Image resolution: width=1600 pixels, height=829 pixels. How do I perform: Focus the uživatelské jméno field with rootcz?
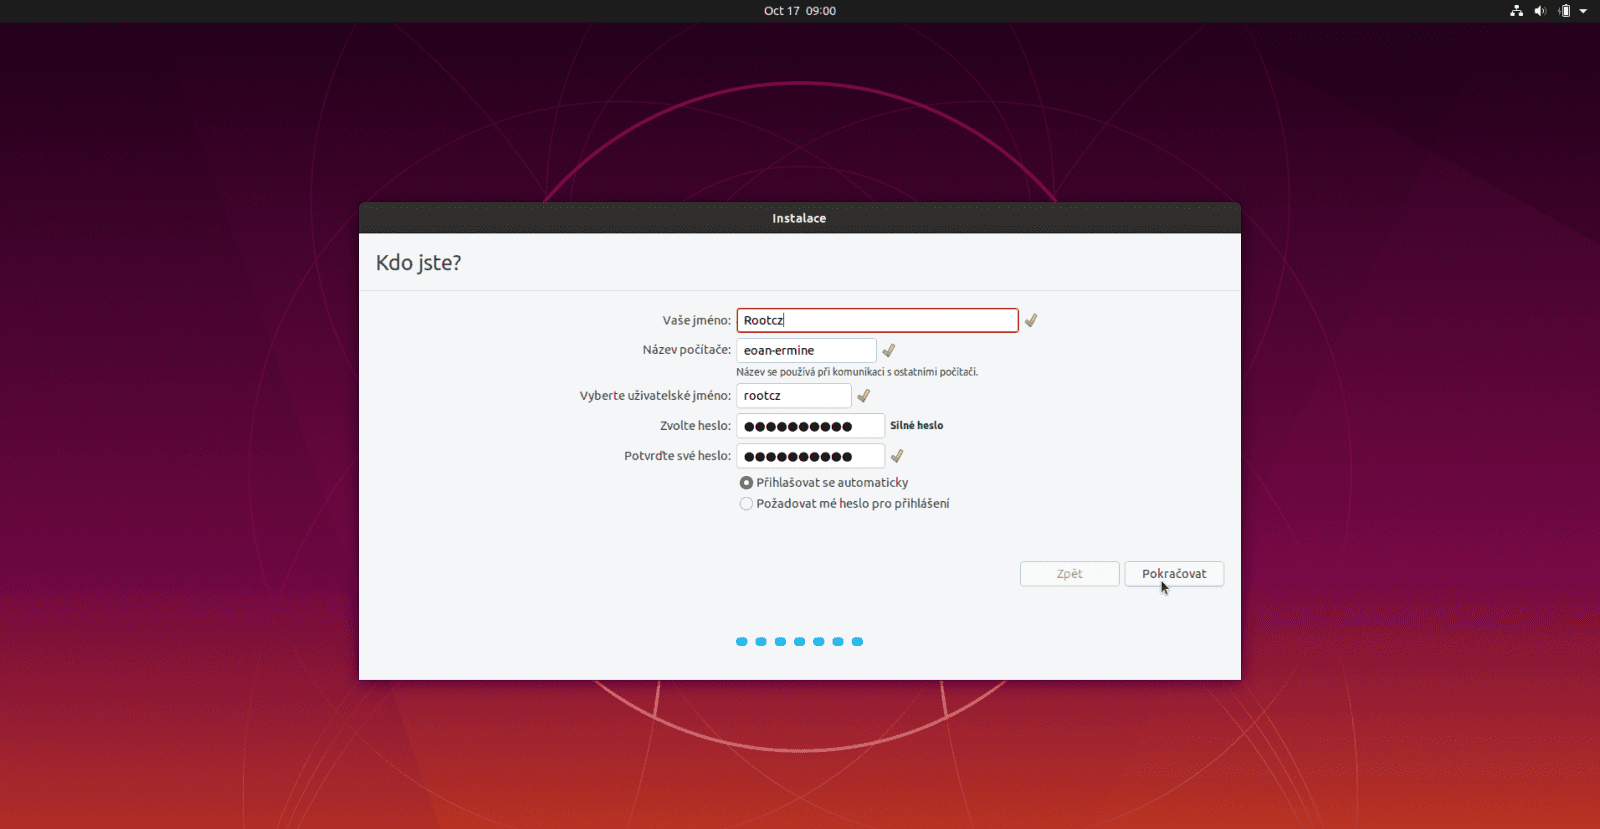[794, 396]
